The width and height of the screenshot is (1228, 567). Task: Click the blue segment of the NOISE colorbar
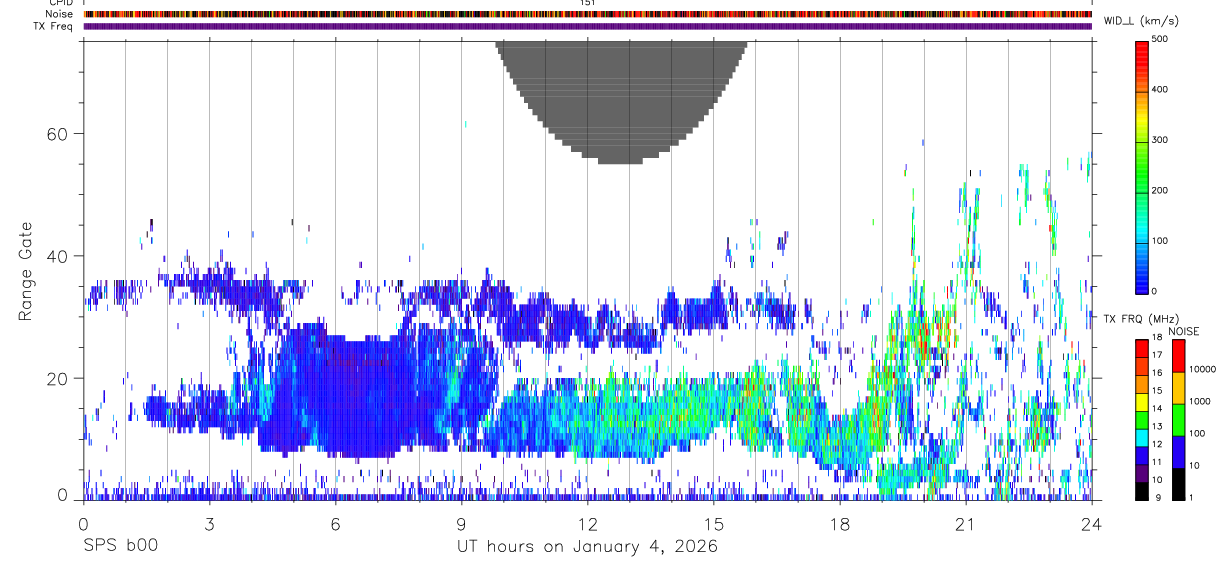click(1177, 452)
